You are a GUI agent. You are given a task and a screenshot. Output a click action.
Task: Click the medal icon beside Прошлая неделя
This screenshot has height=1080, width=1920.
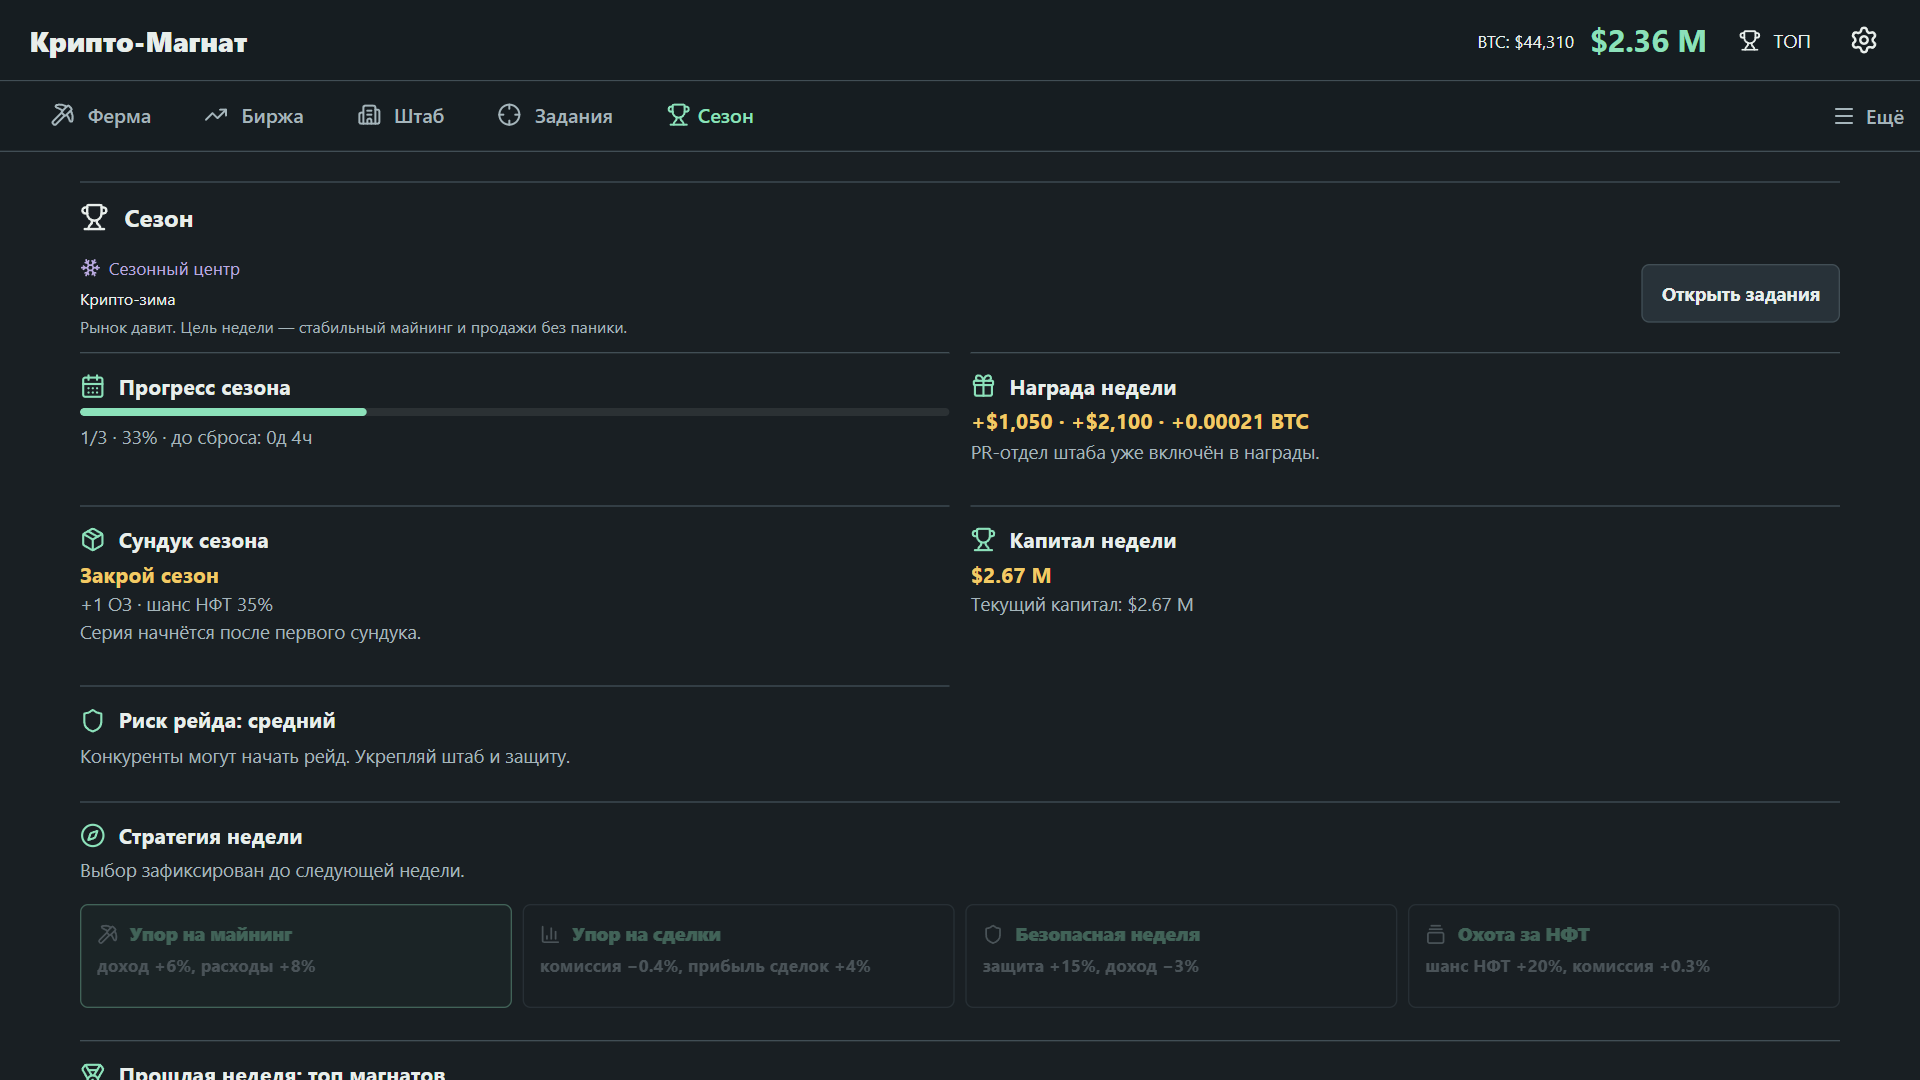point(93,1072)
